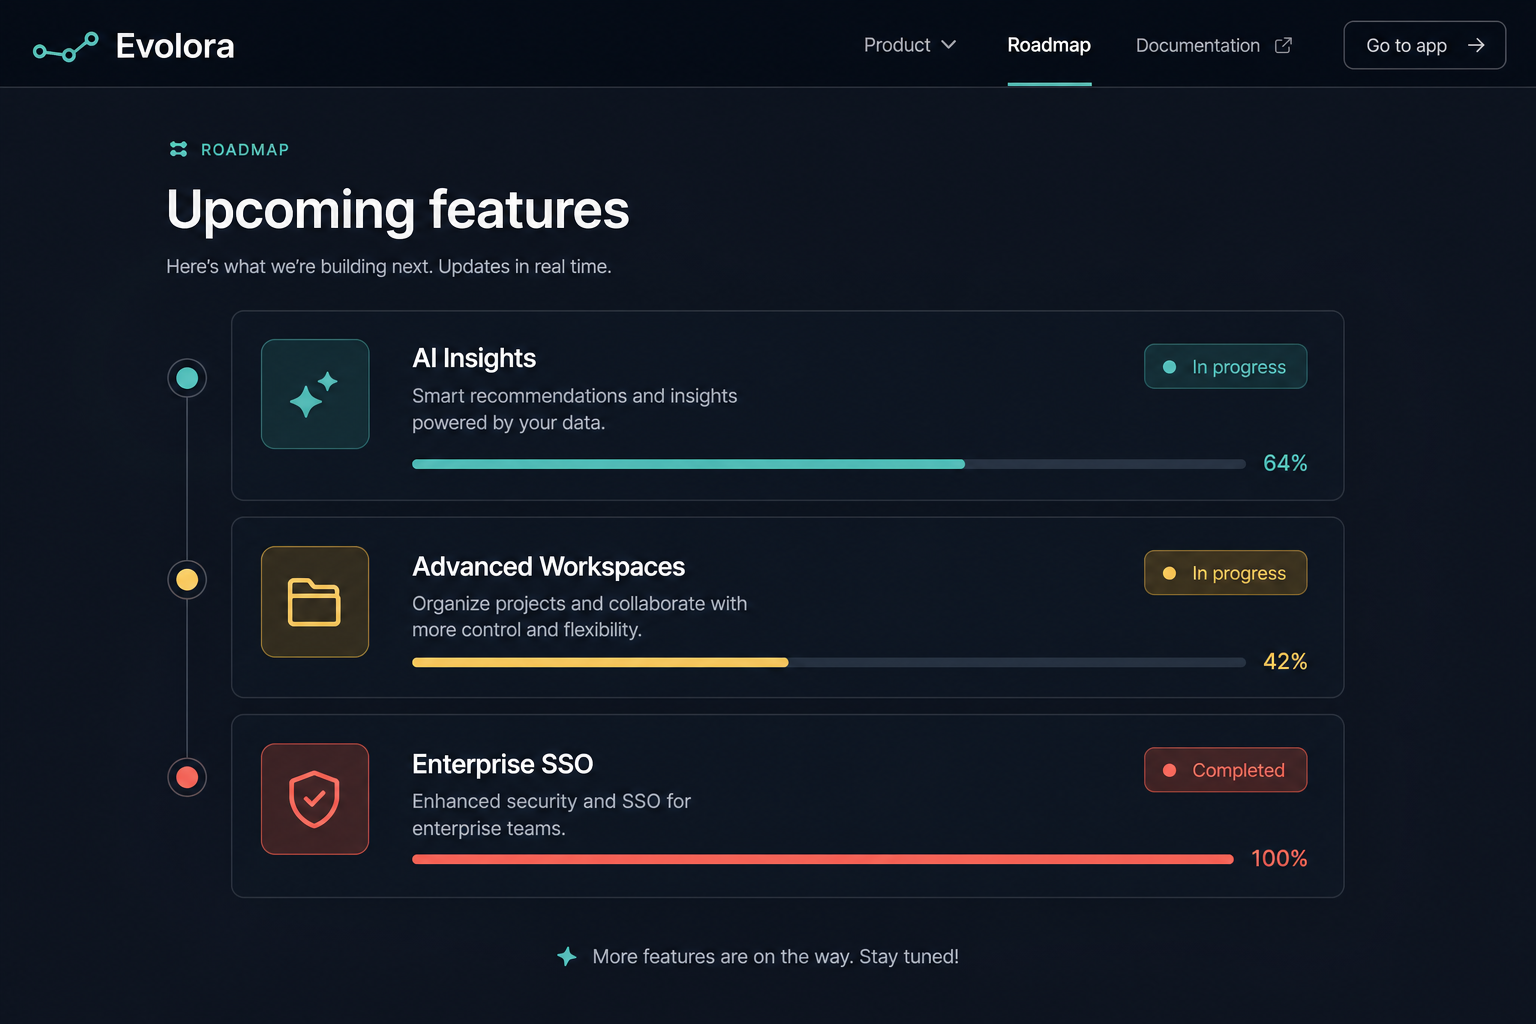Expand the Product dropdown chevron

[x=949, y=45]
